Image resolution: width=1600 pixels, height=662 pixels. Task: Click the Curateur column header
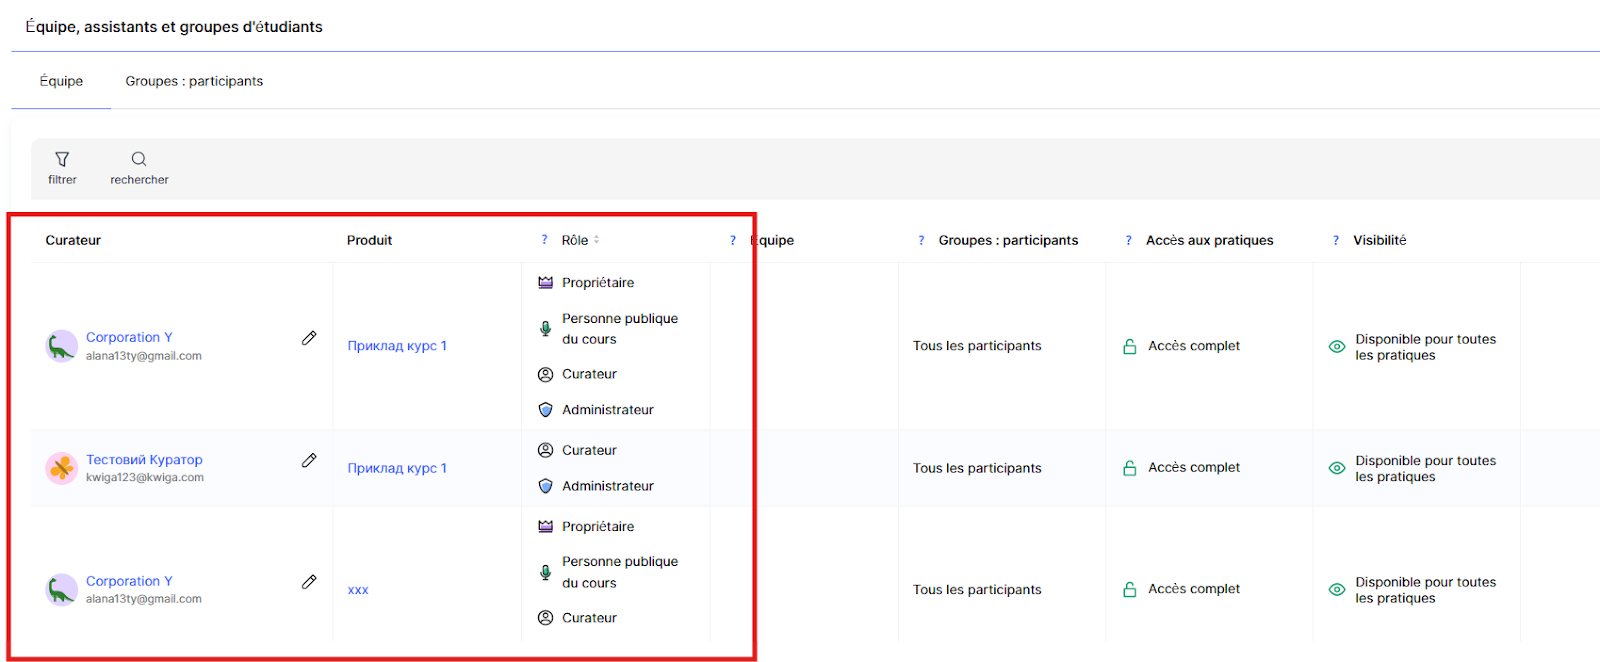click(x=73, y=240)
